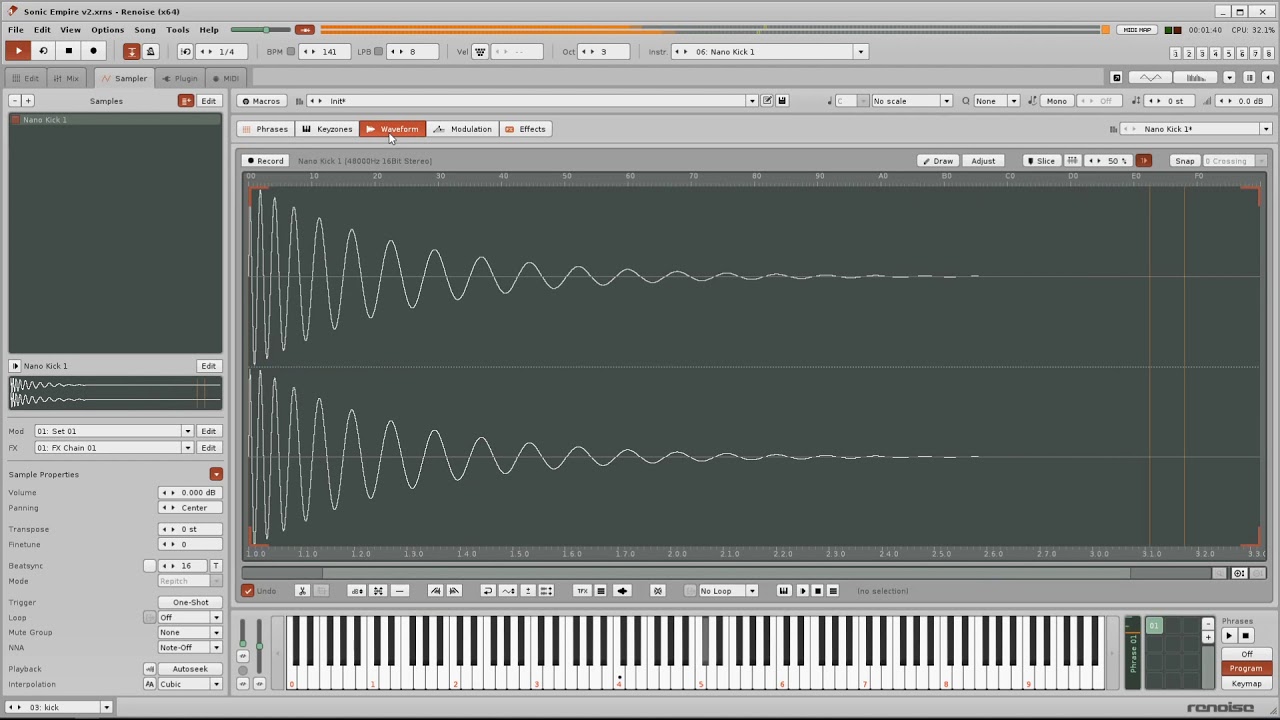This screenshot has width=1280, height=720.
Task: Open the Keyzones section tab
Action: [327, 129]
